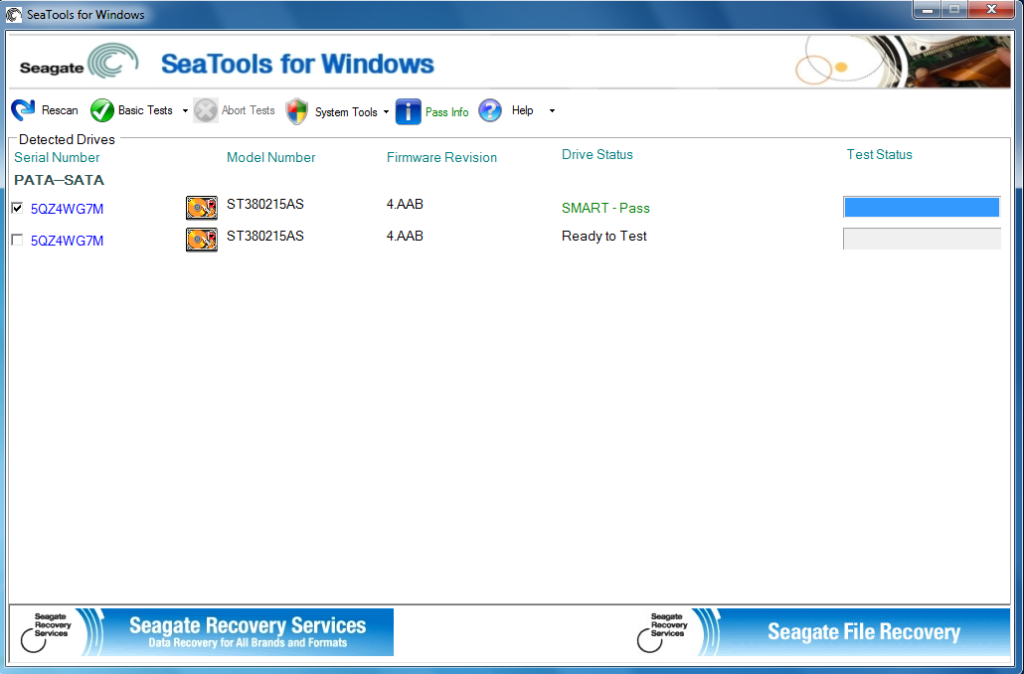Click the Firmware Revision column header
The height and width of the screenshot is (674, 1024).
click(441, 157)
